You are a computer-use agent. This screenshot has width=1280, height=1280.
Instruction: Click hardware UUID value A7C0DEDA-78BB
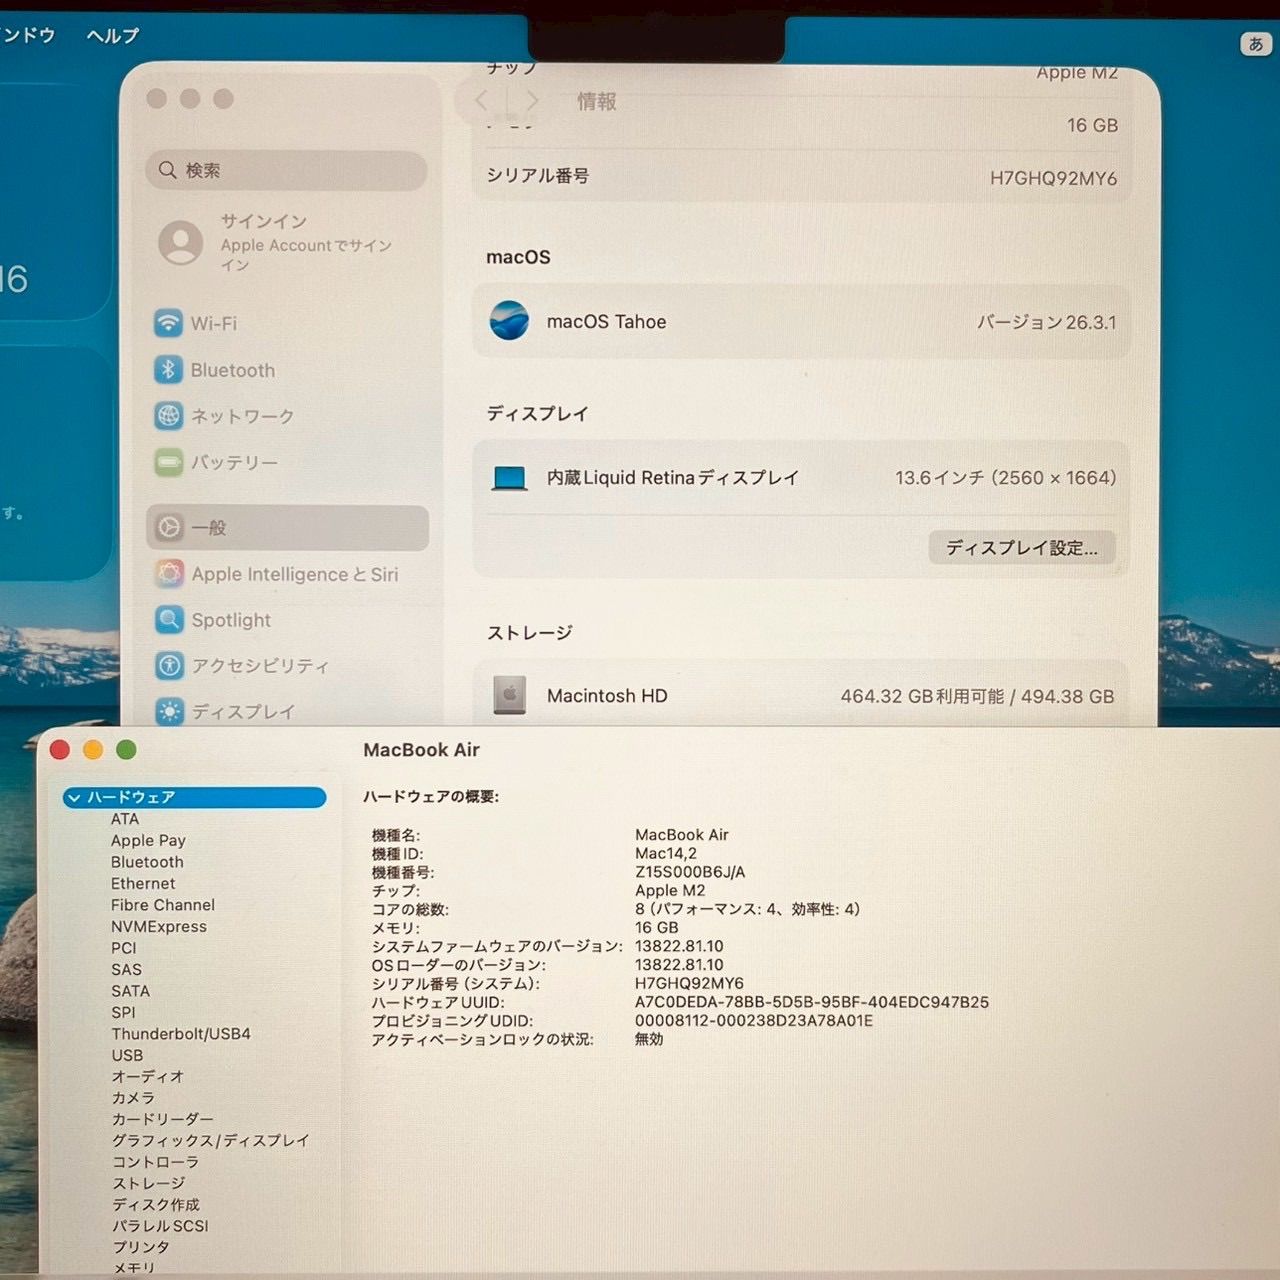coord(812,1002)
